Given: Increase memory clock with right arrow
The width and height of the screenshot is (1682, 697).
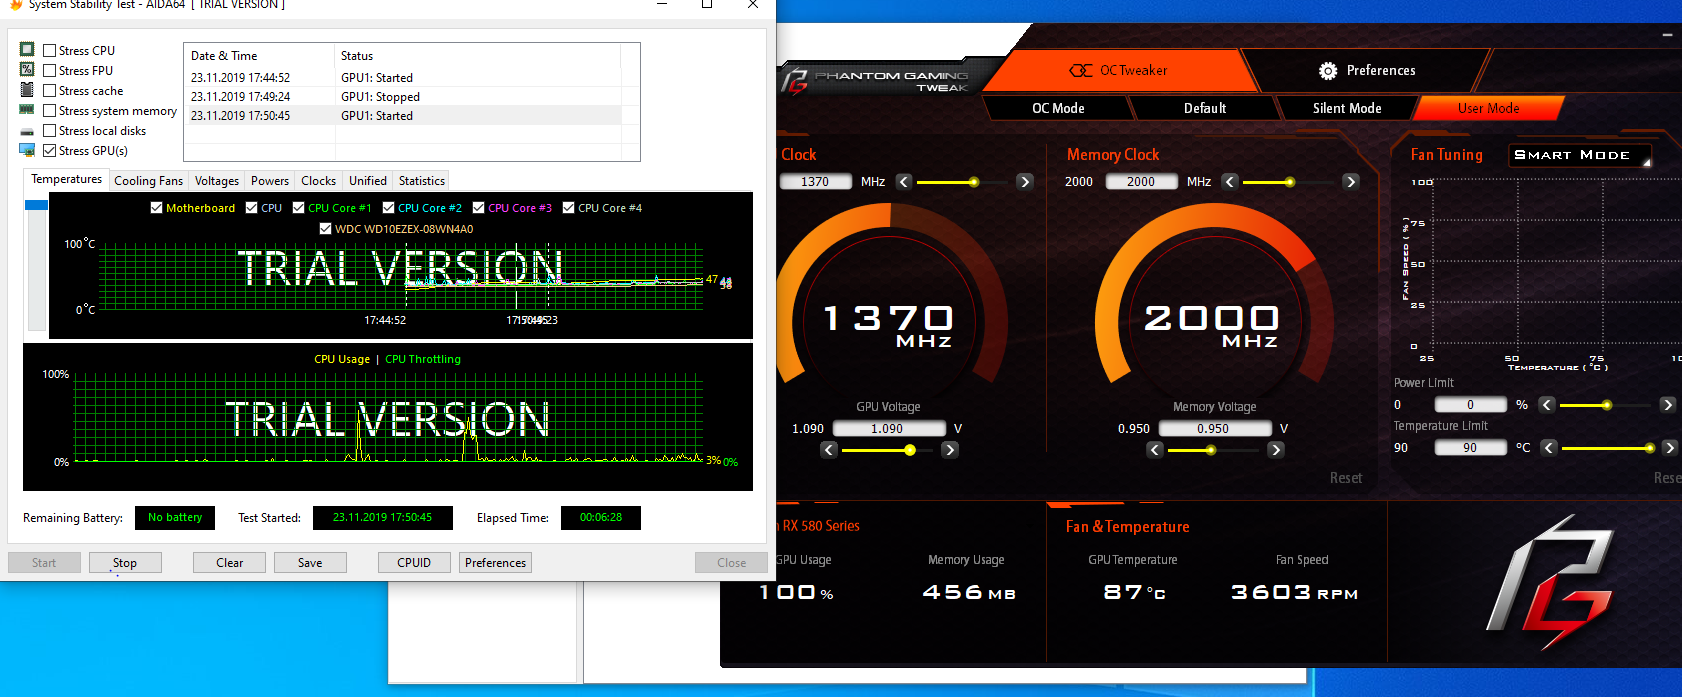Looking at the screenshot, I should pos(1351,181).
